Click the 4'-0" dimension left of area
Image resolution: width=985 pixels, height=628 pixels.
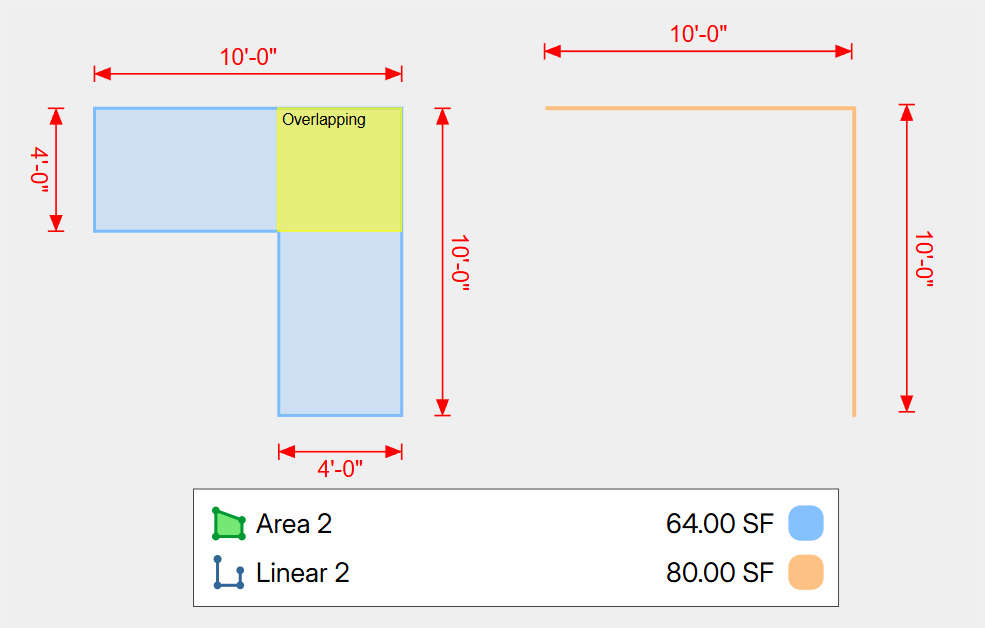[x=40, y=170]
